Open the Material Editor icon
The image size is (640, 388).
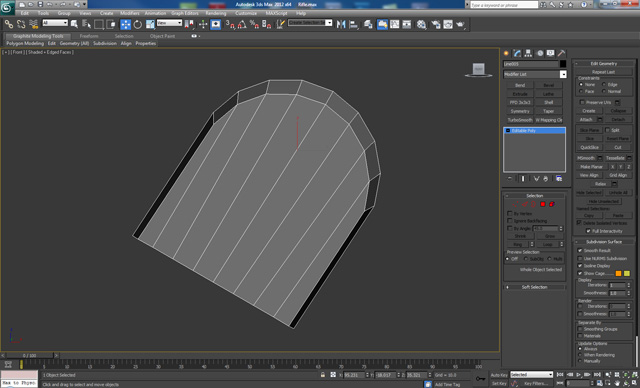[421, 24]
